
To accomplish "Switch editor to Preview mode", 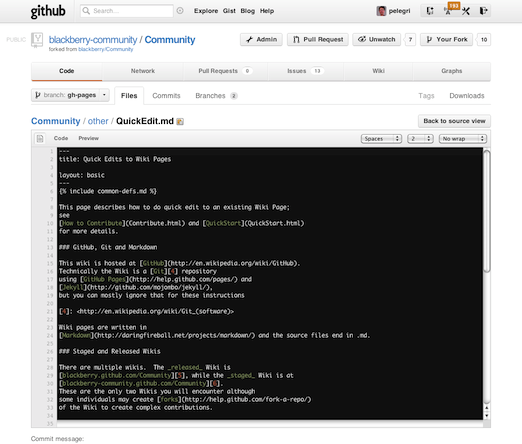I will pos(88,138).
